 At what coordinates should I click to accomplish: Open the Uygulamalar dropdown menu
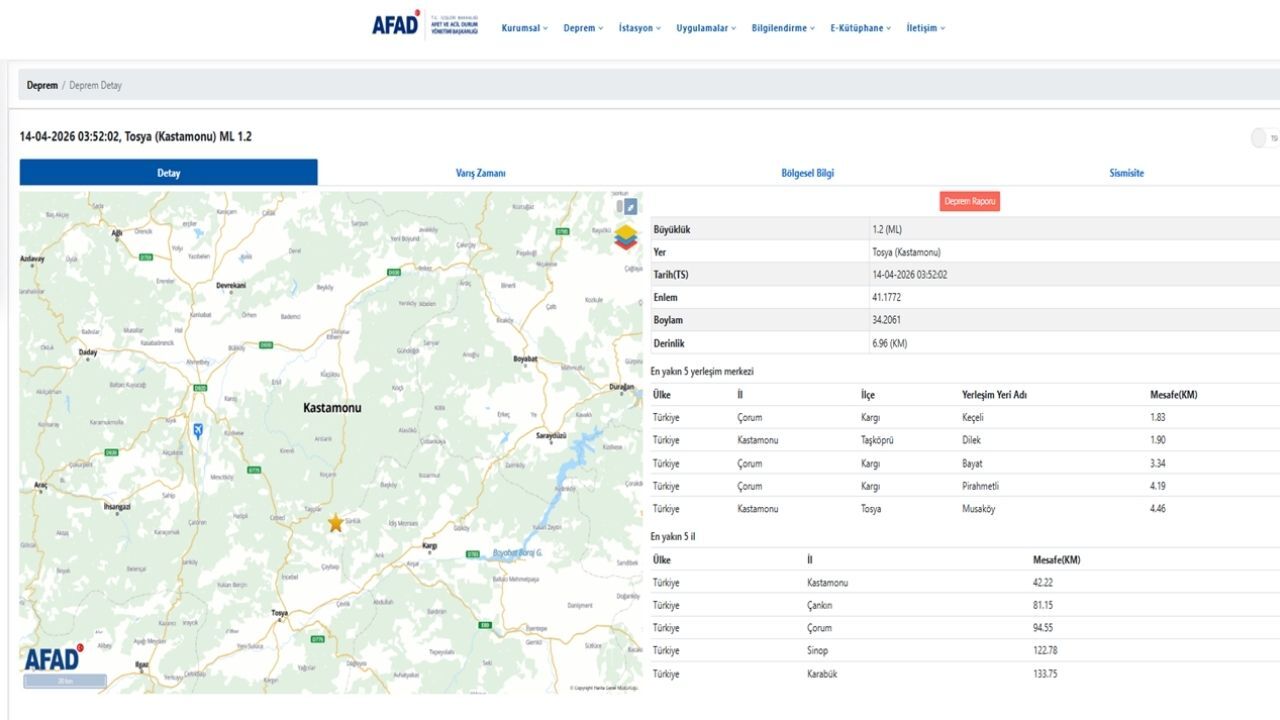(706, 28)
